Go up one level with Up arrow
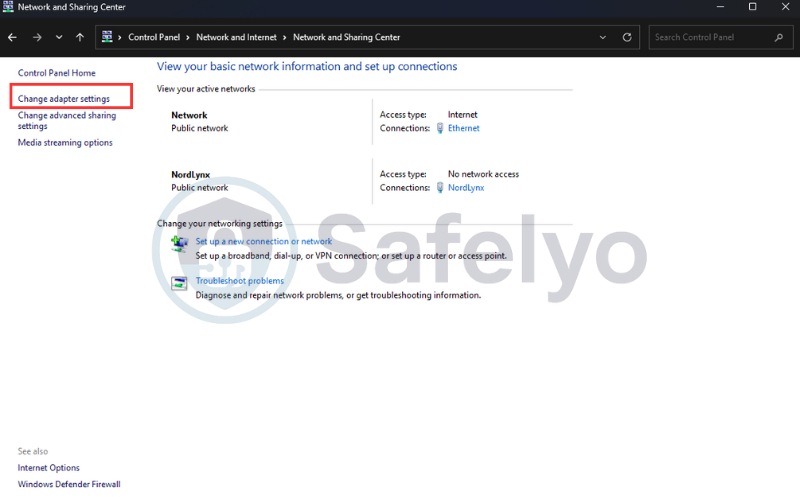 pos(80,37)
